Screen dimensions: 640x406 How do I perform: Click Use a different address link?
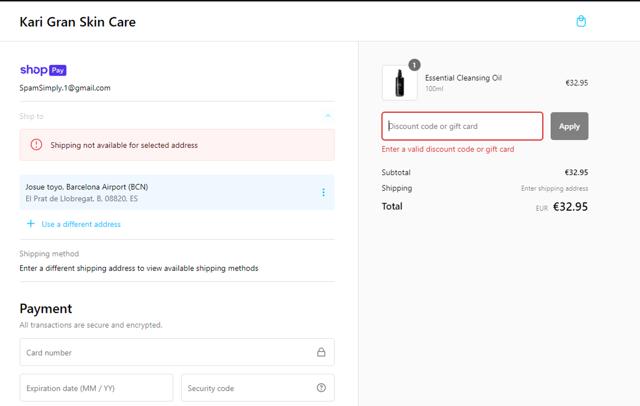coord(81,224)
